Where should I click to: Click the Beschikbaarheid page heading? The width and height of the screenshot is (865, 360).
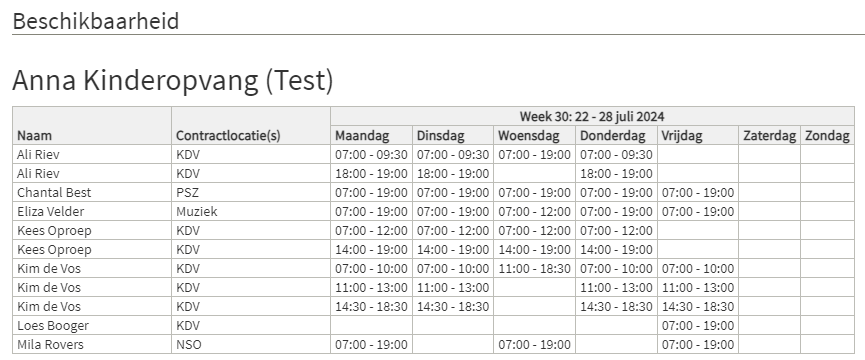(96, 22)
